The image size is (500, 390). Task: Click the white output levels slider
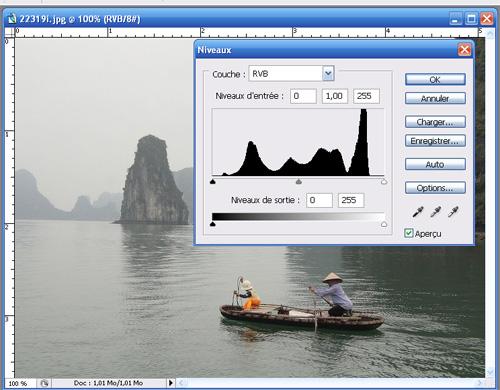[384, 224]
